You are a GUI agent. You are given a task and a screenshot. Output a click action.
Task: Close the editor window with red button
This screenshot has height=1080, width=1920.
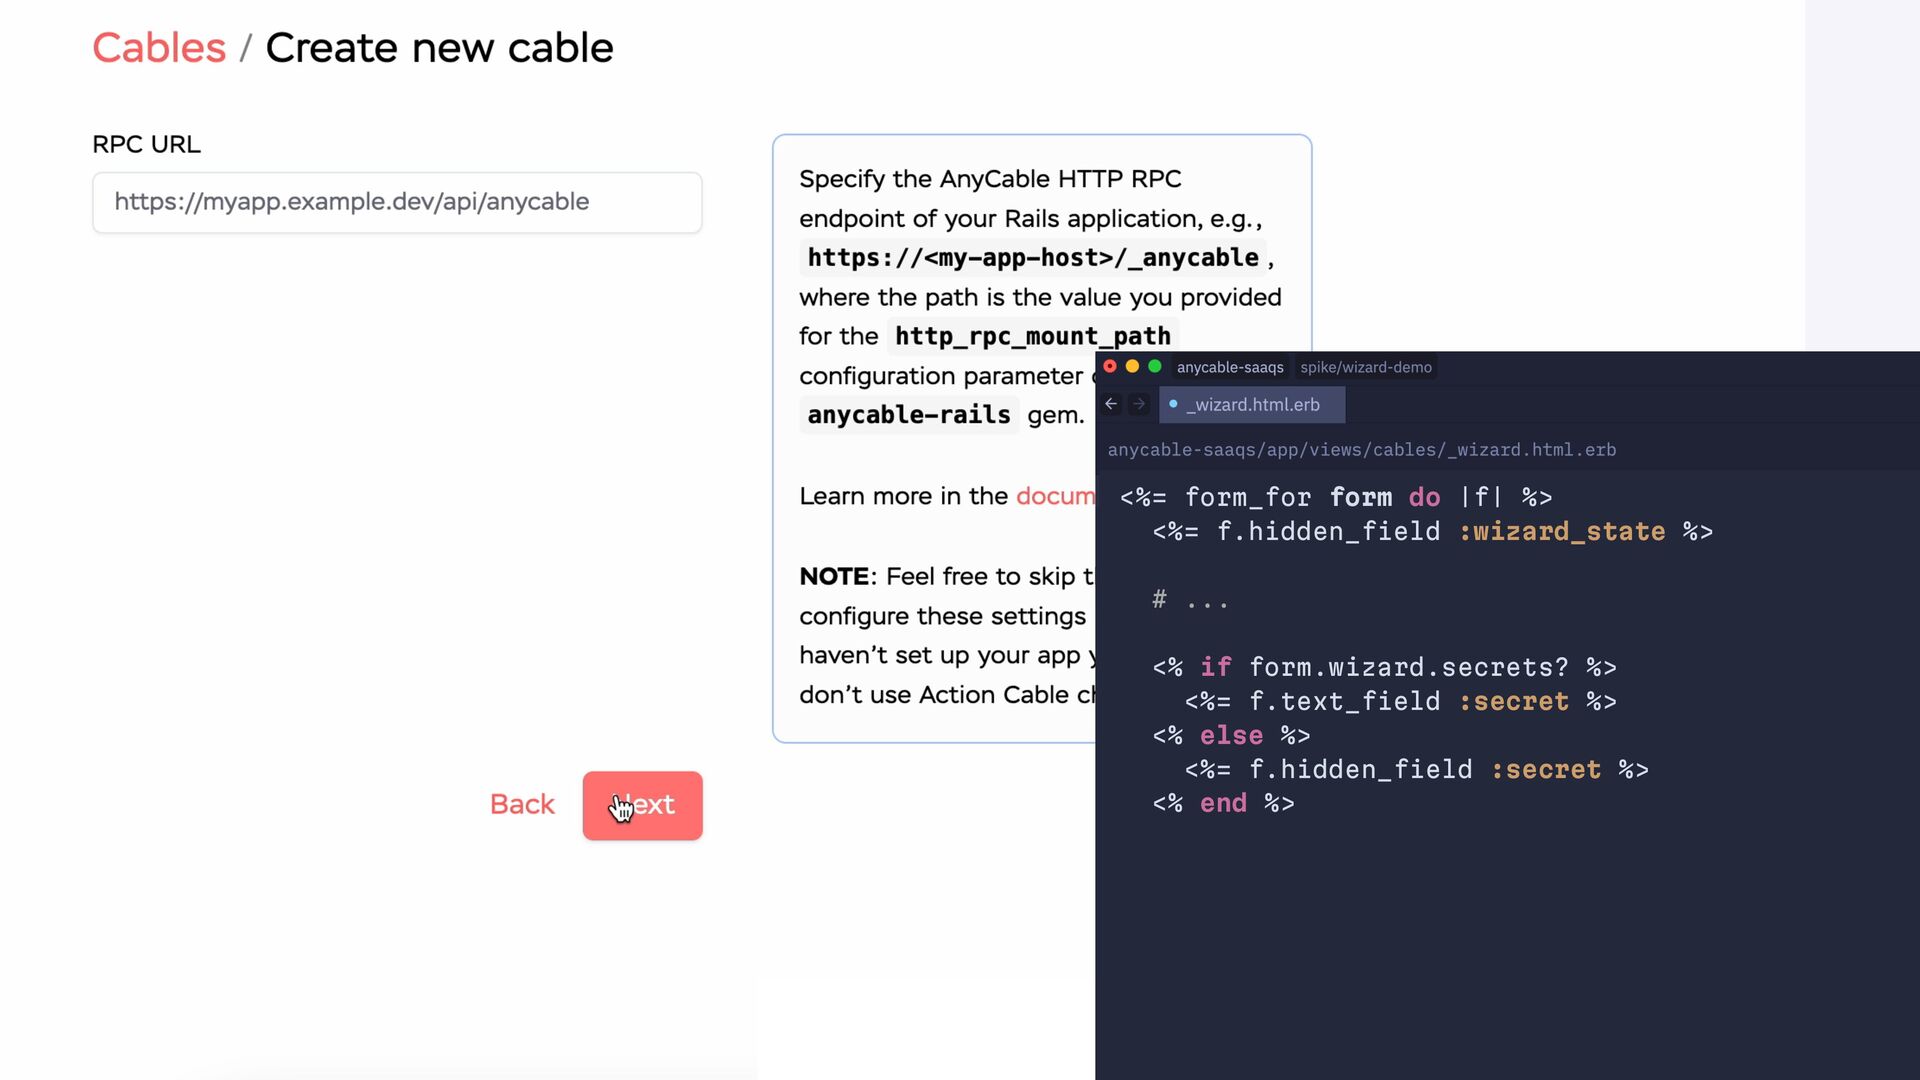tap(1110, 366)
